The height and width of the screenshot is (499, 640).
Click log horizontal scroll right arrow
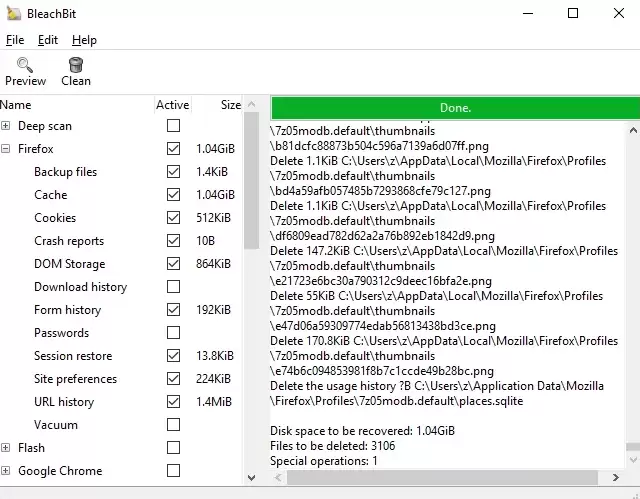(616, 477)
